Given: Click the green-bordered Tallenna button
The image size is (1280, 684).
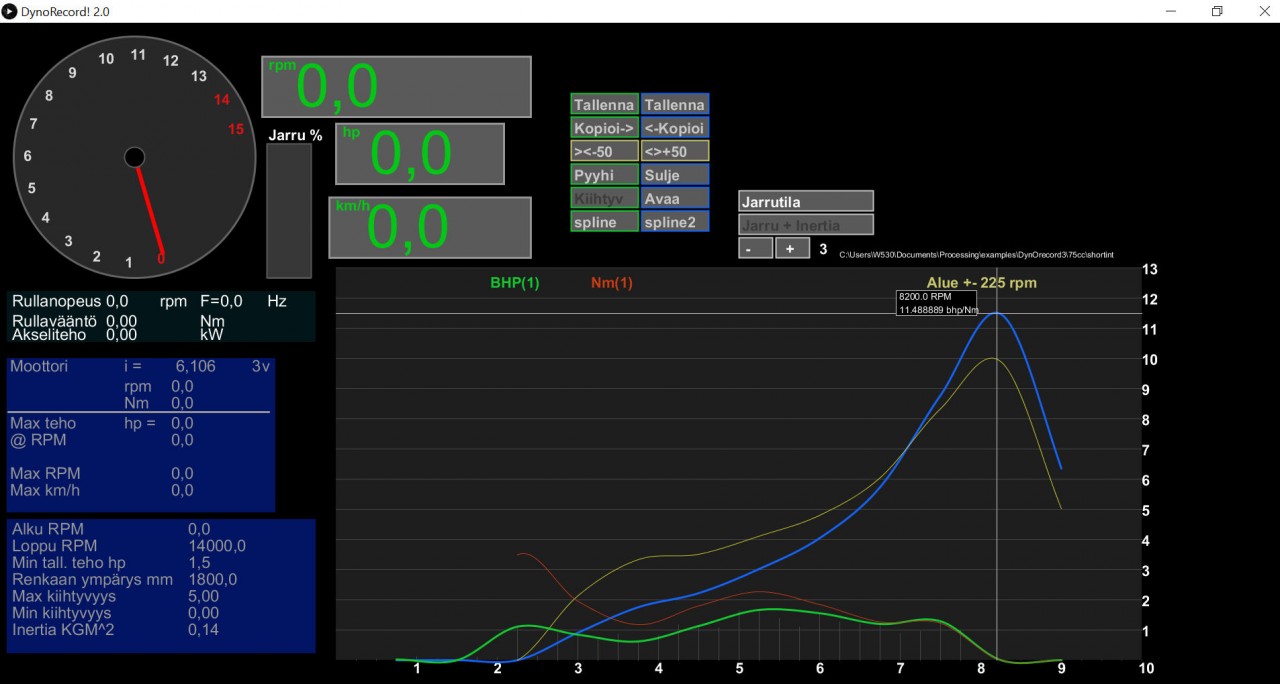Looking at the screenshot, I should pos(604,105).
